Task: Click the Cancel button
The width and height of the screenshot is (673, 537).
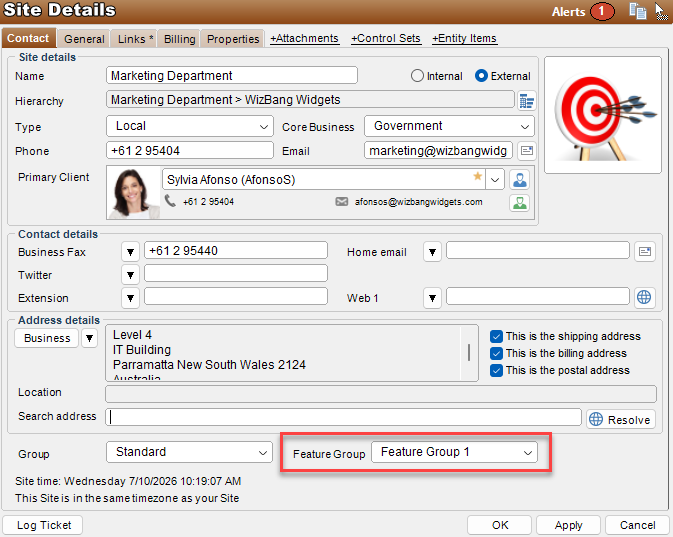Action: click(637, 525)
